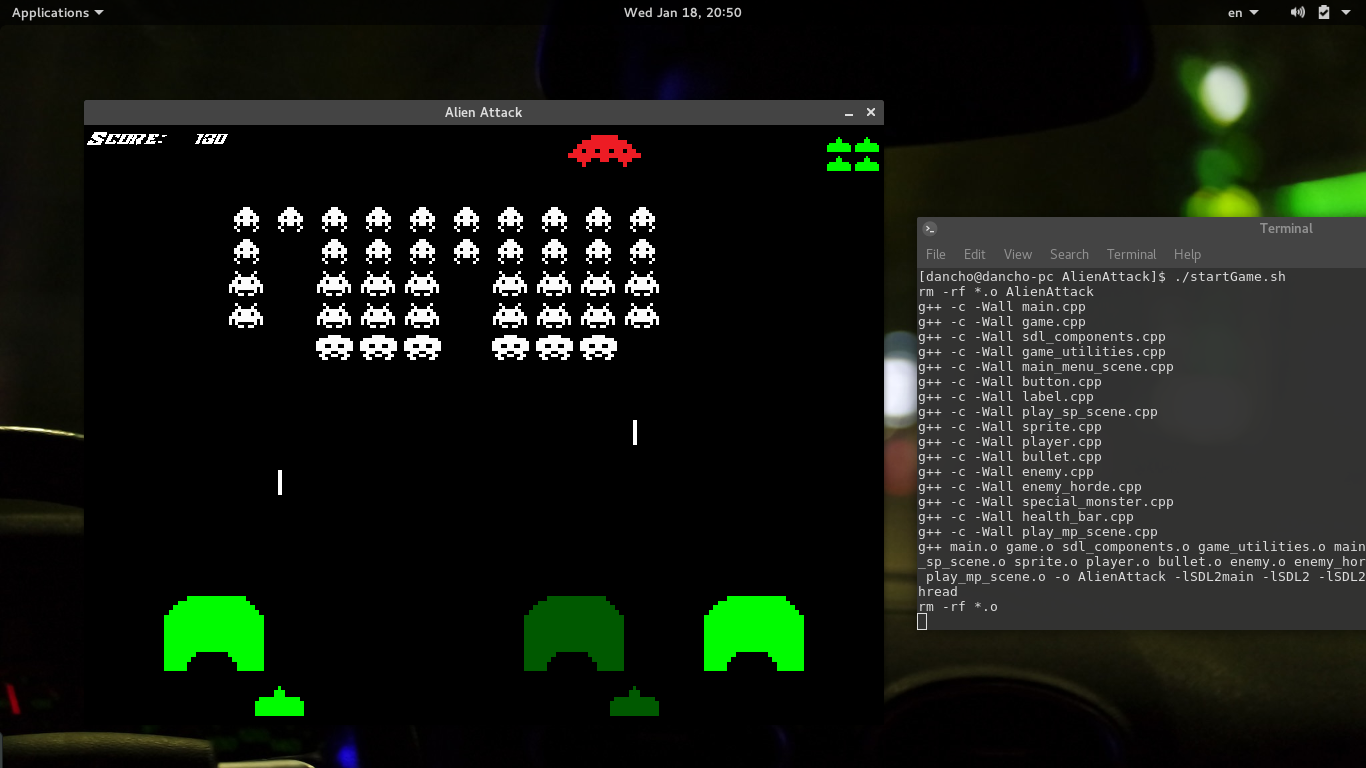The image size is (1366, 768).
Task: Click the bright green shield above bright ship
Action: pos(214,633)
